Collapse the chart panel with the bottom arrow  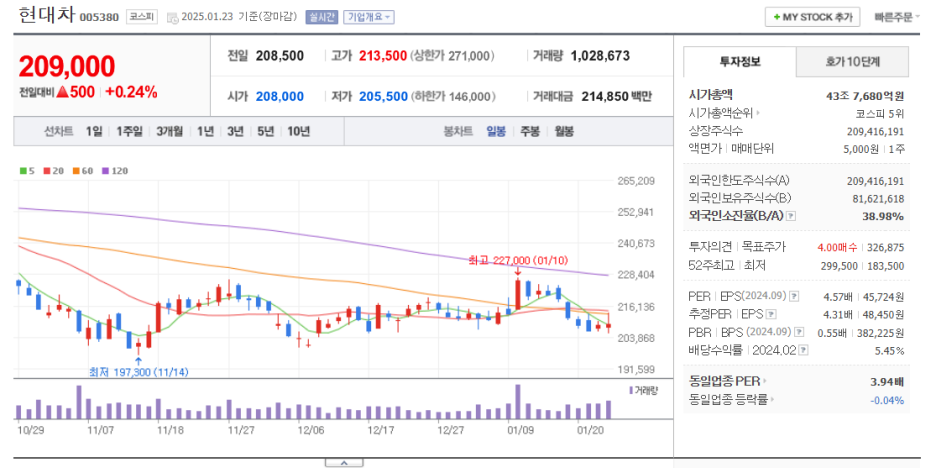tap(344, 463)
